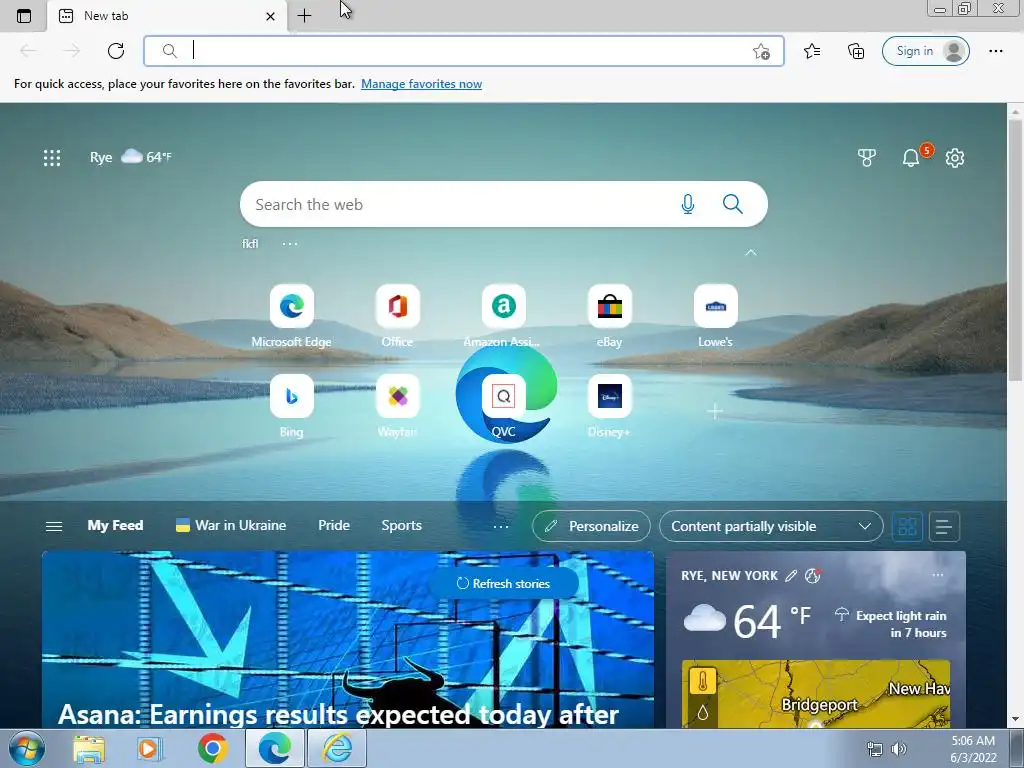The image size is (1024, 768).
Task: Click the volume speaker tray icon
Action: coord(899,749)
